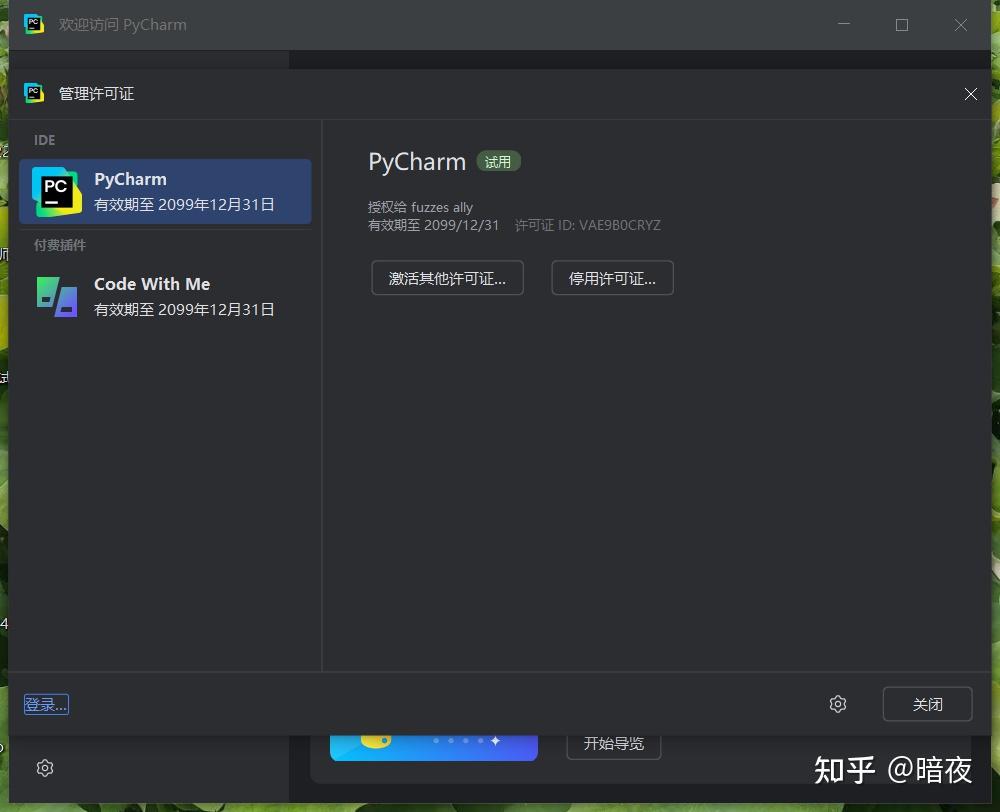Select the PyCharm entry in the IDE list
This screenshot has width=1000, height=812.
pyautogui.click(x=165, y=189)
